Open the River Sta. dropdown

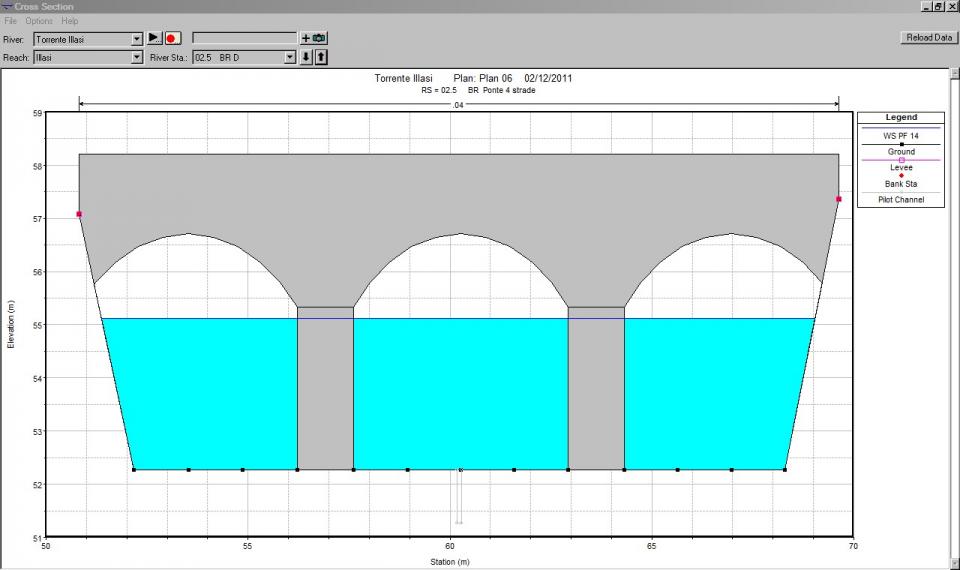pyautogui.click(x=290, y=58)
